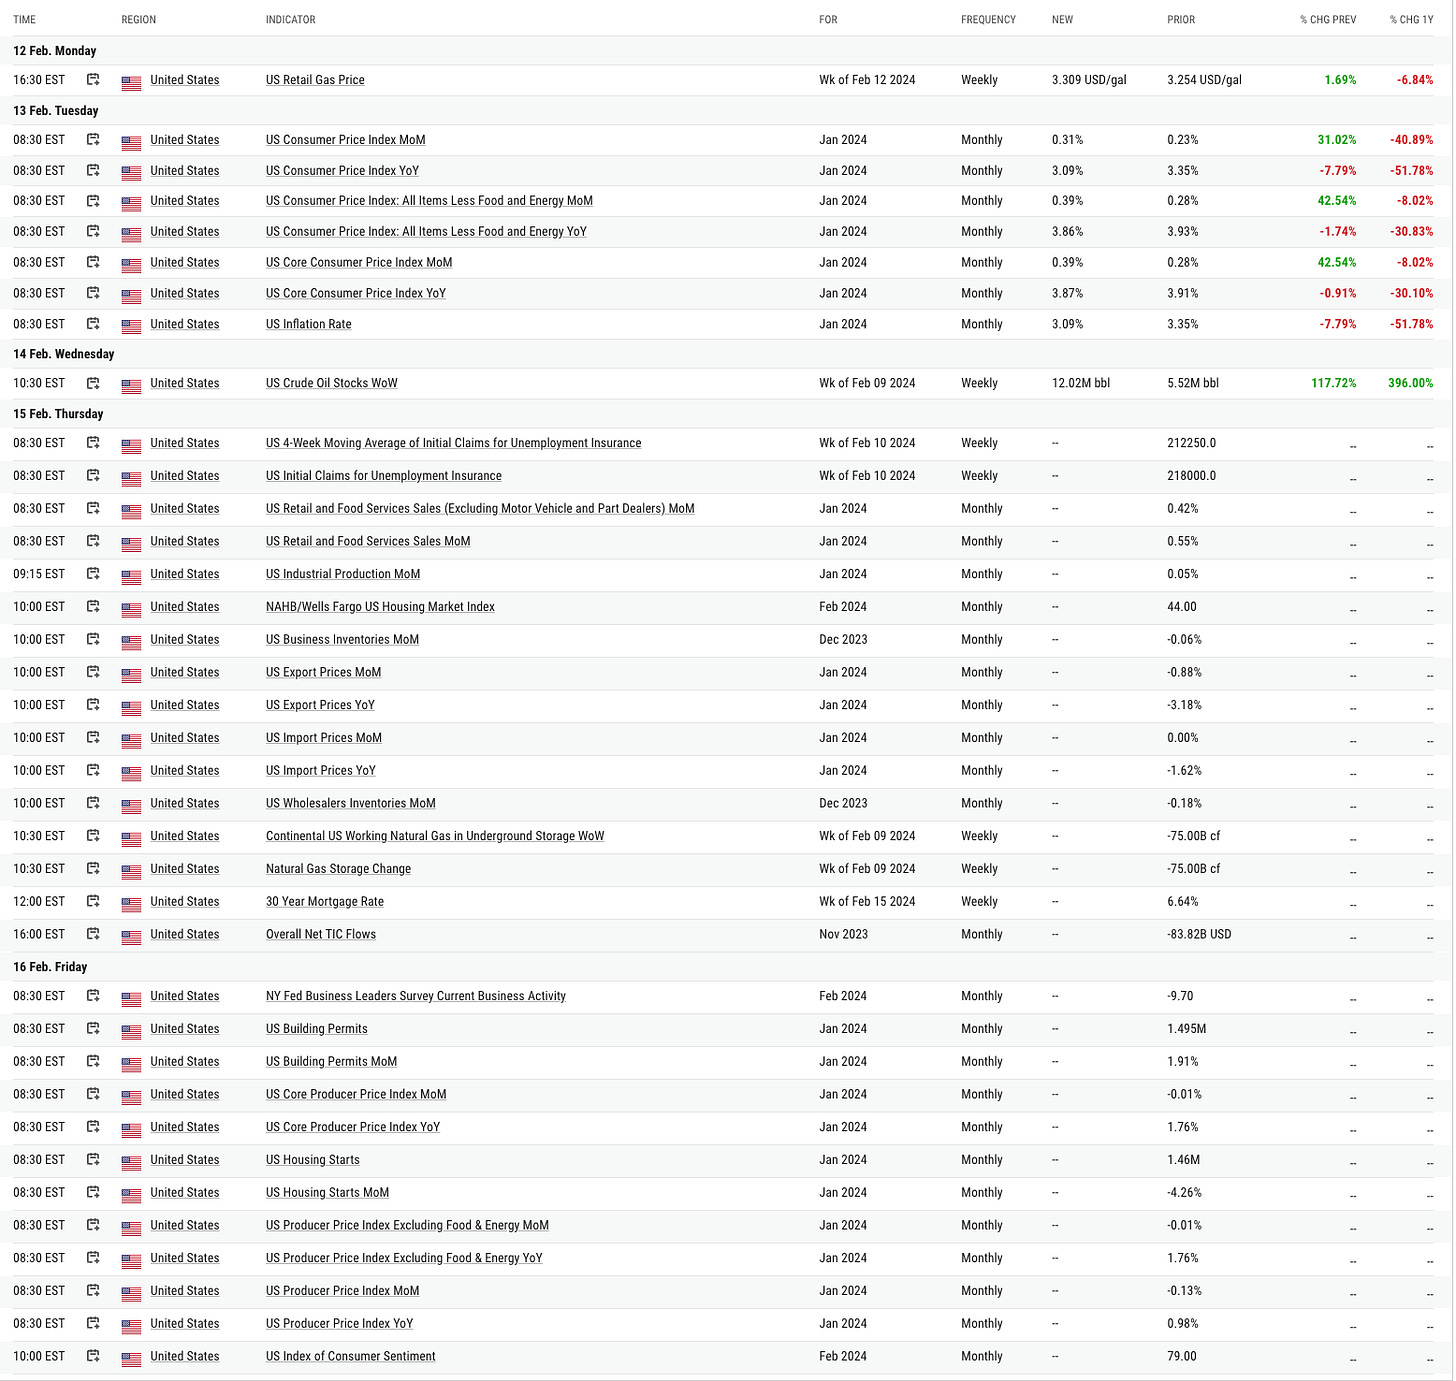Click calendar icon in US Initial Claims for Unemployment Insurance row
Image resolution: width=1456 pixels, height=1381 pixels.
(x=93, y=475)
